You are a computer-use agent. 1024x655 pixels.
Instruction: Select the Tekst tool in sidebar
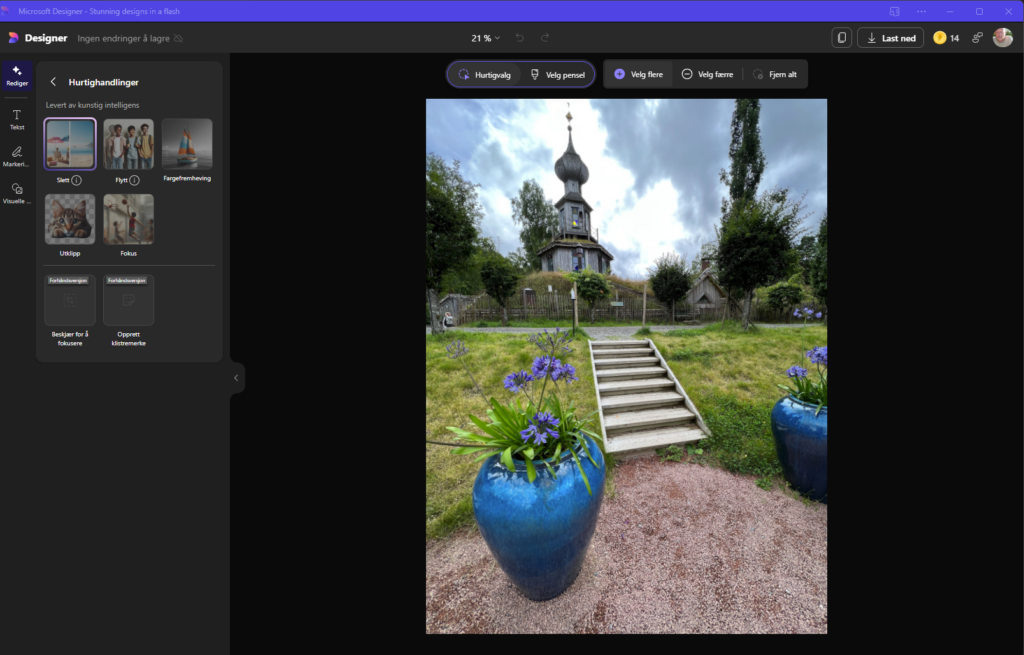coord(17,119)
